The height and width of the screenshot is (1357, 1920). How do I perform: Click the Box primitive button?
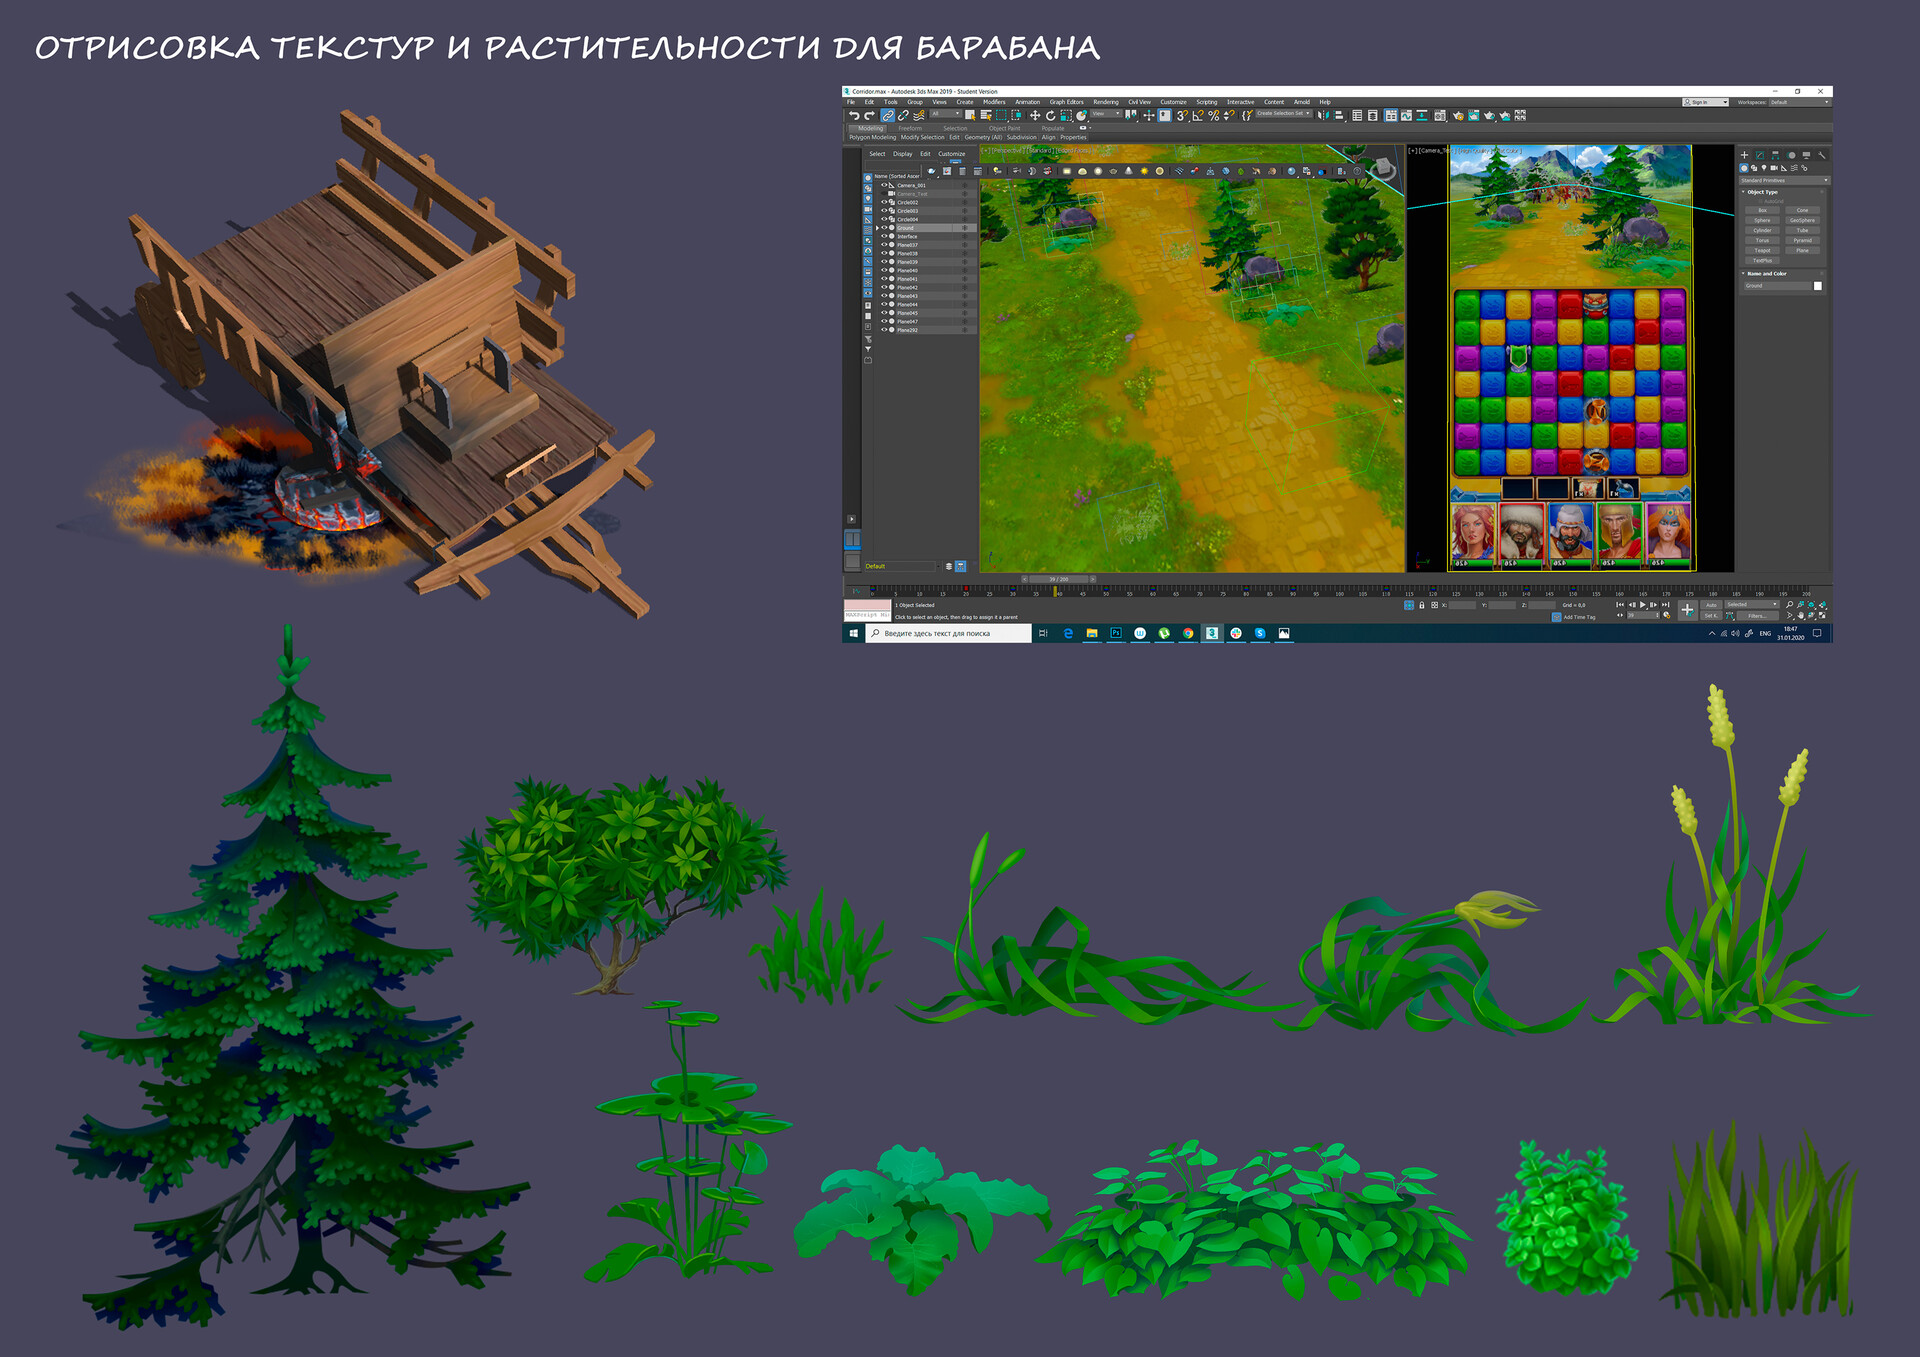1762,210
